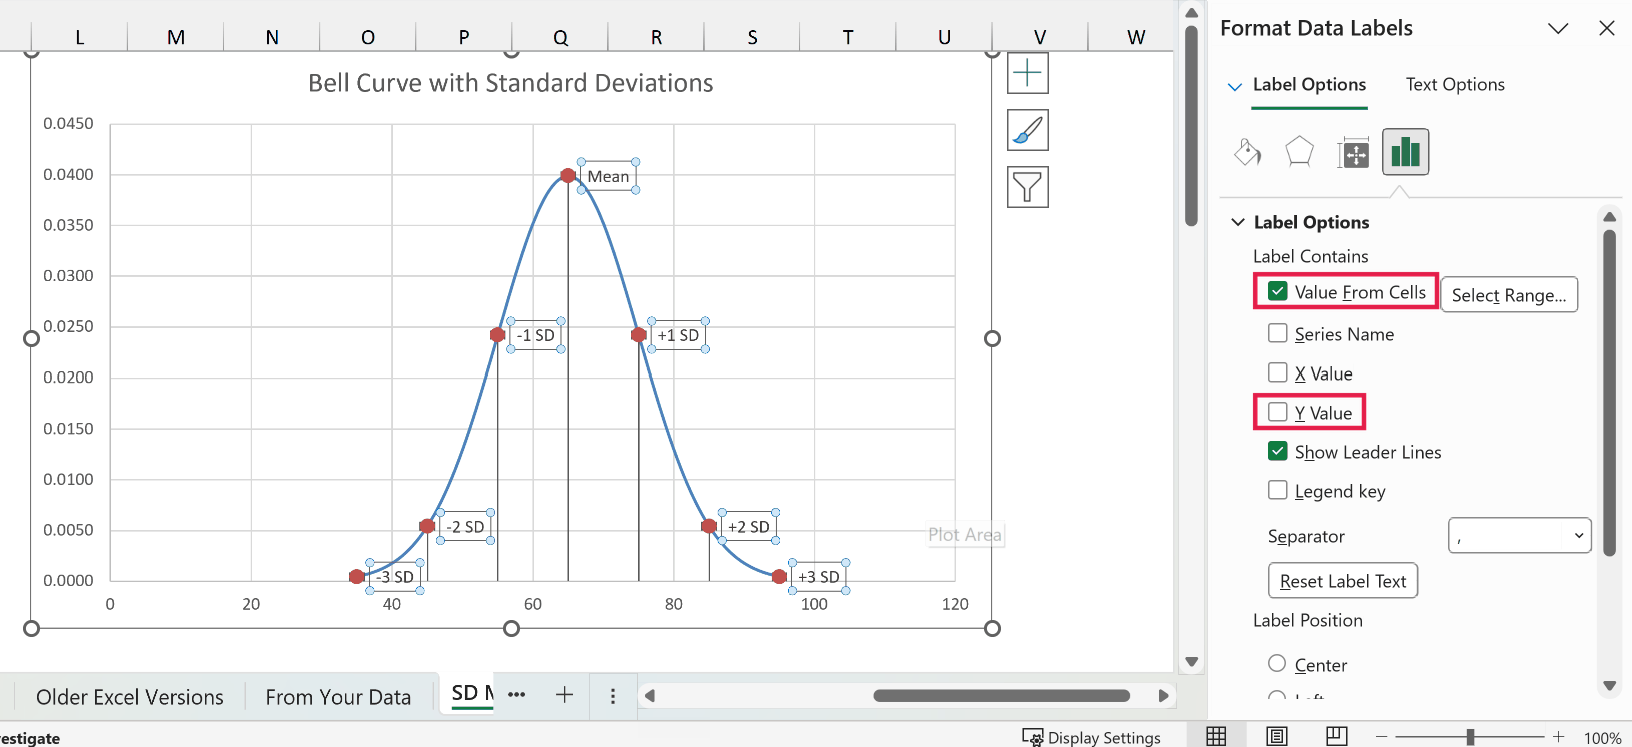Enable the Series Name checkbox
The height and width of the screenshot is (747, 1632).
coord(1277,333)
